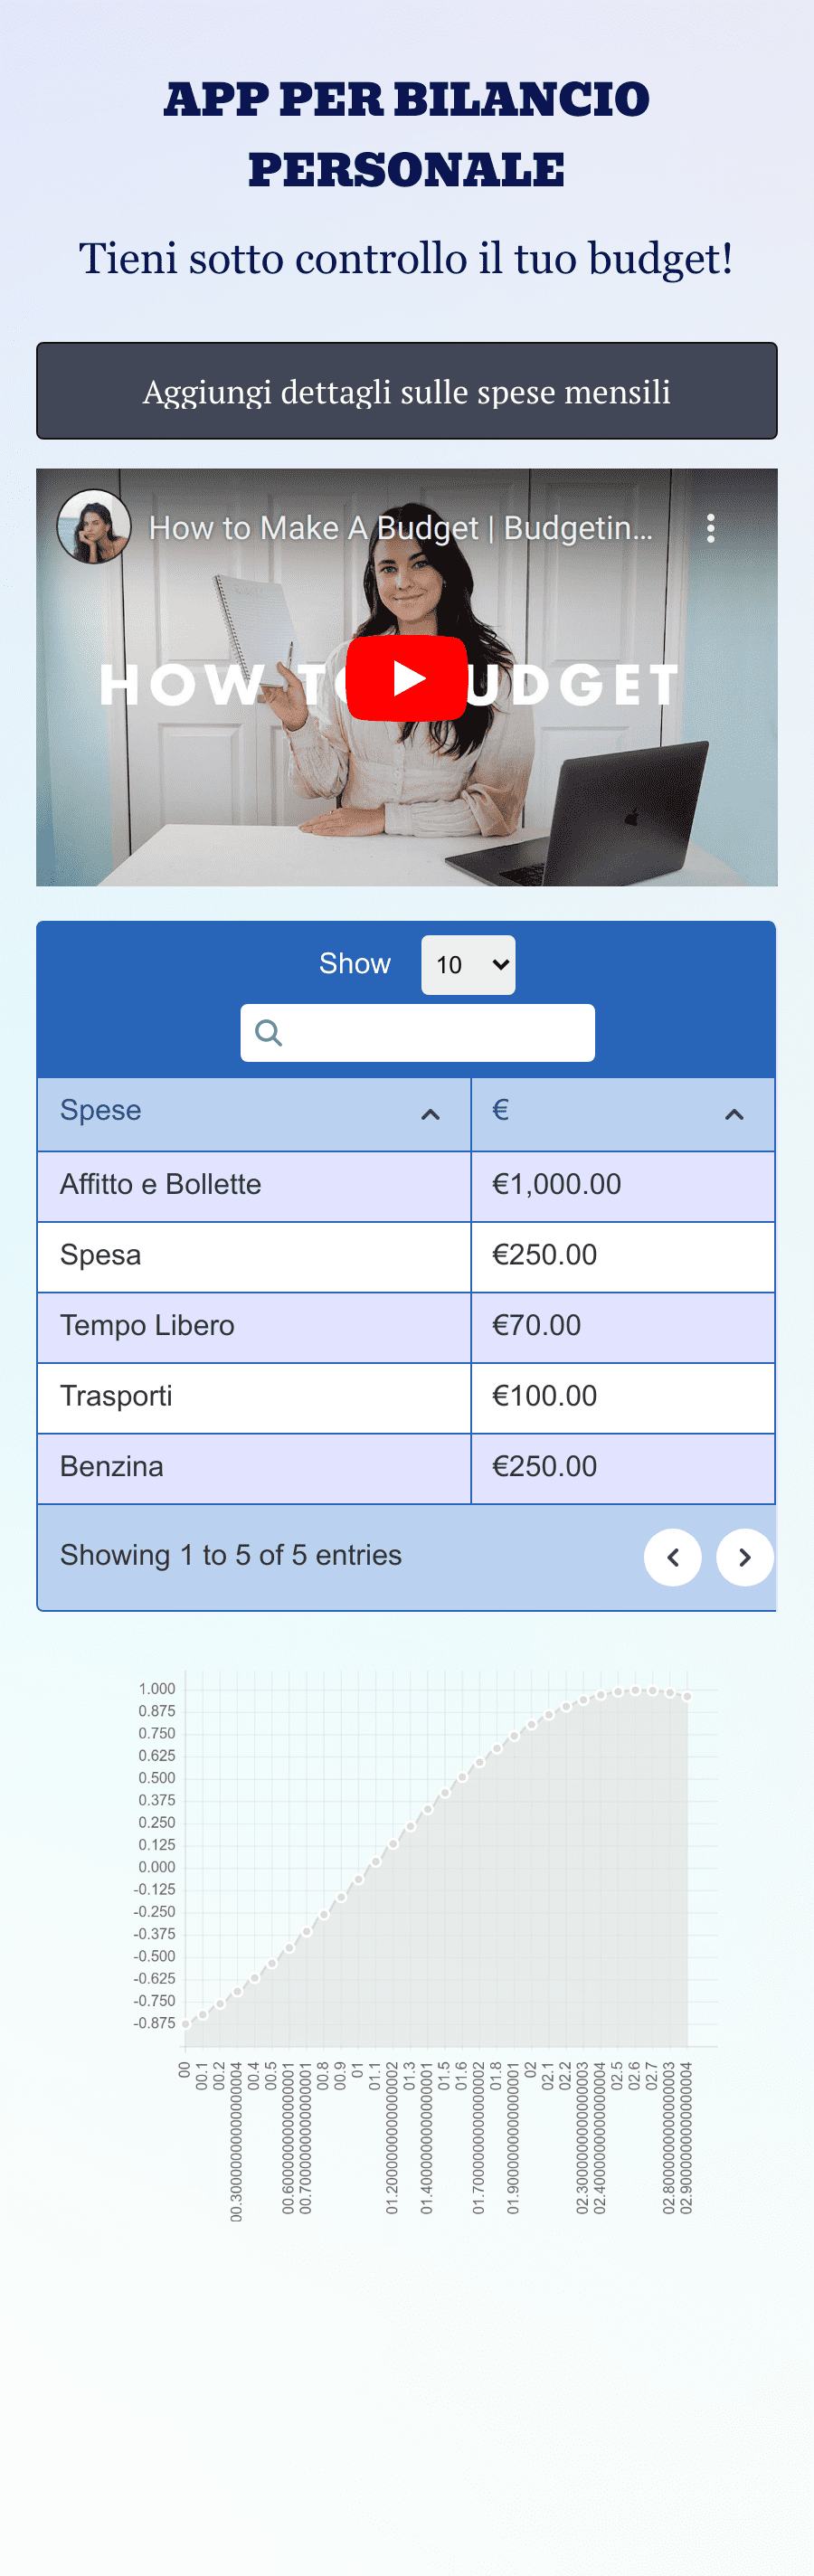Go to previous table page
The image size is (814, 2576).
pos(673,1557)
